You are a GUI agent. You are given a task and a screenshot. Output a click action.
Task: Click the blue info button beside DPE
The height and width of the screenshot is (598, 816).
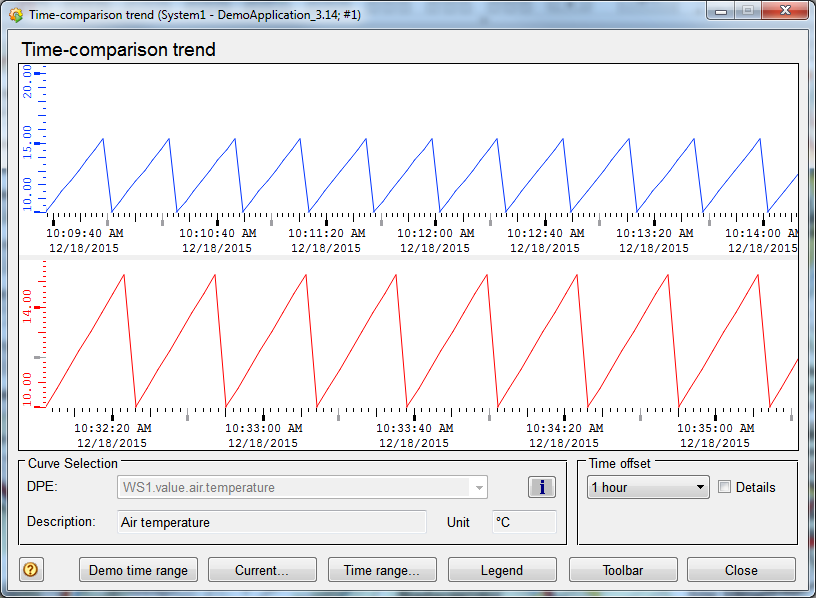pyautogui.click(x=541, y=487)
